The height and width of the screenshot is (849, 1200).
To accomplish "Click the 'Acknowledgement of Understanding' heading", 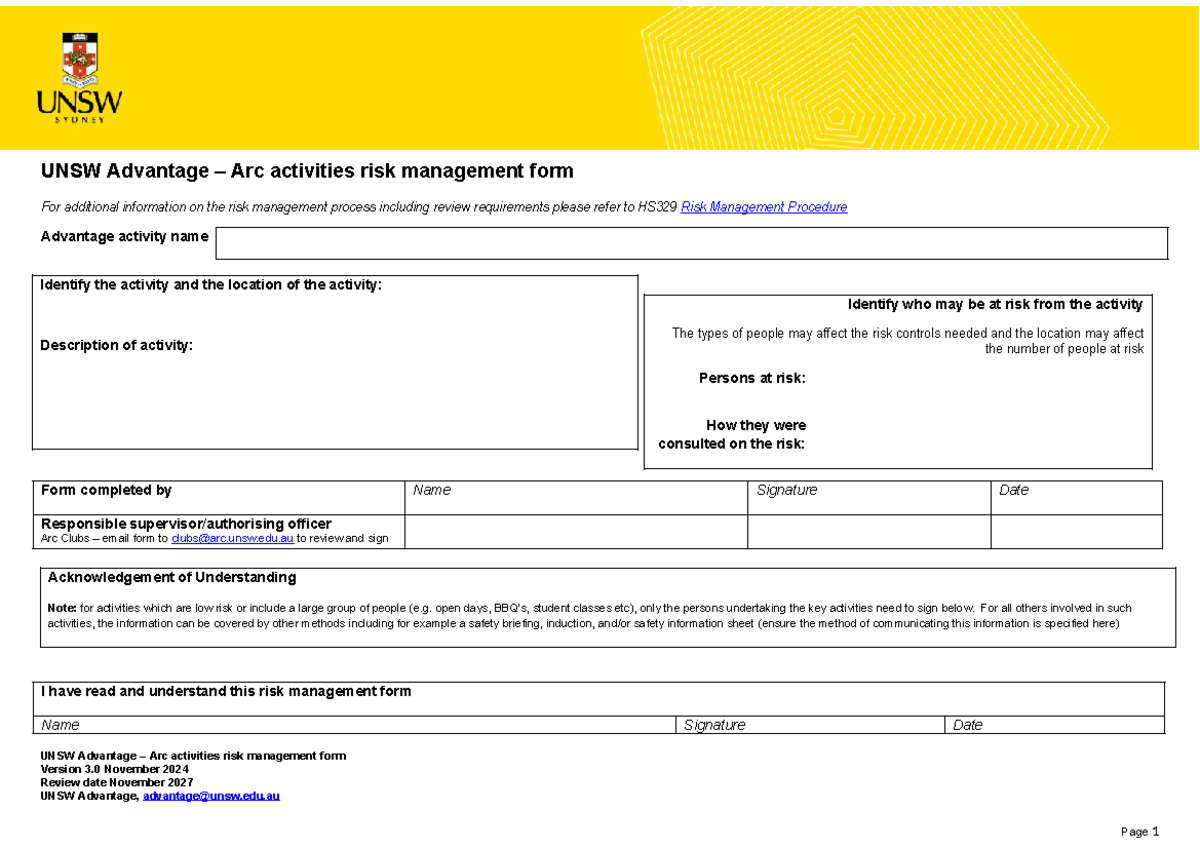I will point(172,577).
